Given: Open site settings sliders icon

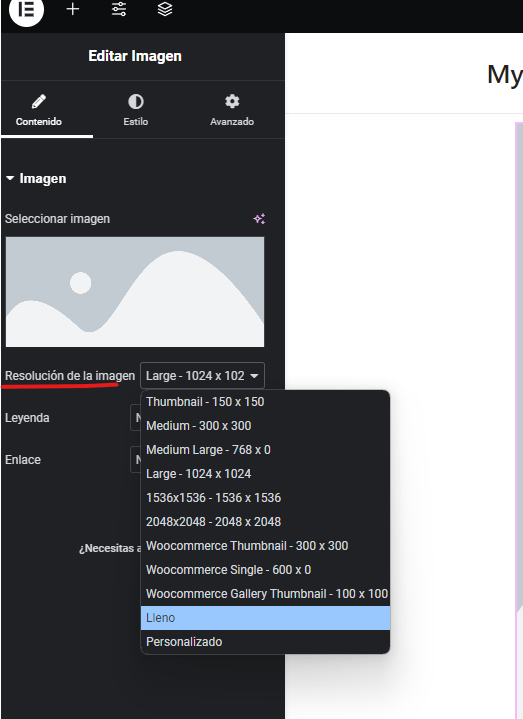Looking at the screenshot, I should tap(119, 9).
